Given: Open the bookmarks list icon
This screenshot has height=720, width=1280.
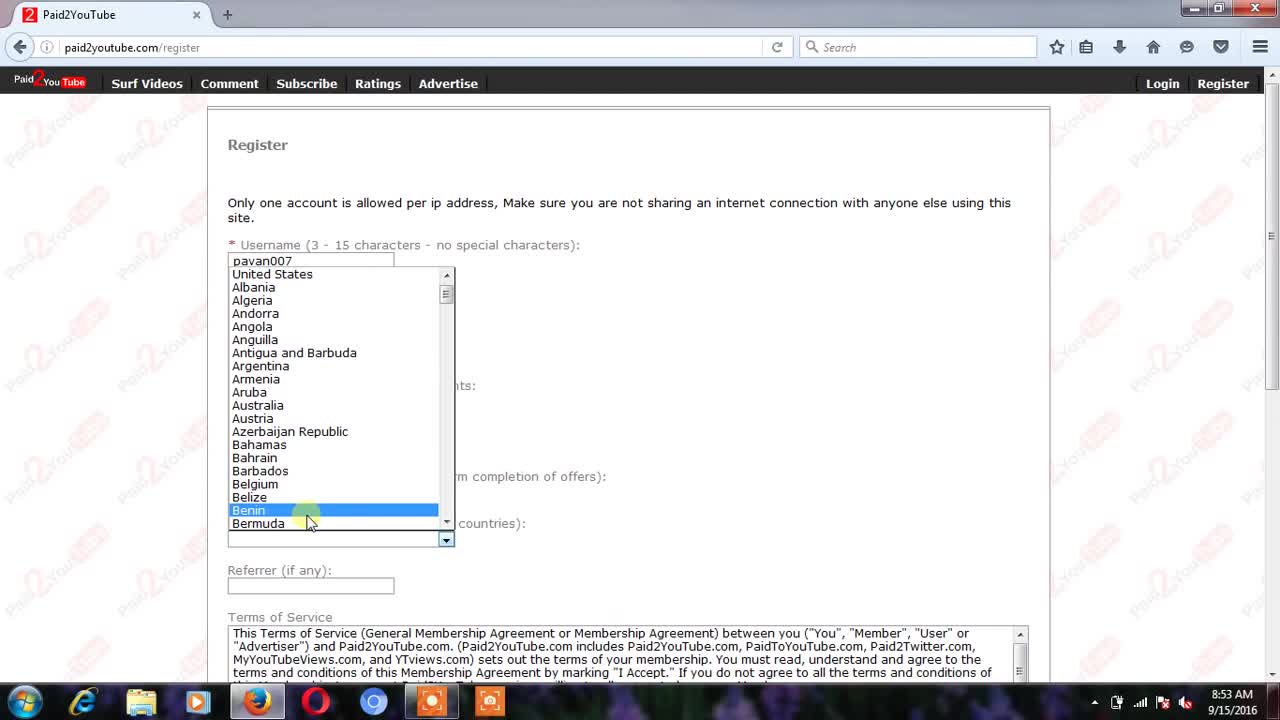Looking at the screenshot, I should click(x=1086, y=47).
